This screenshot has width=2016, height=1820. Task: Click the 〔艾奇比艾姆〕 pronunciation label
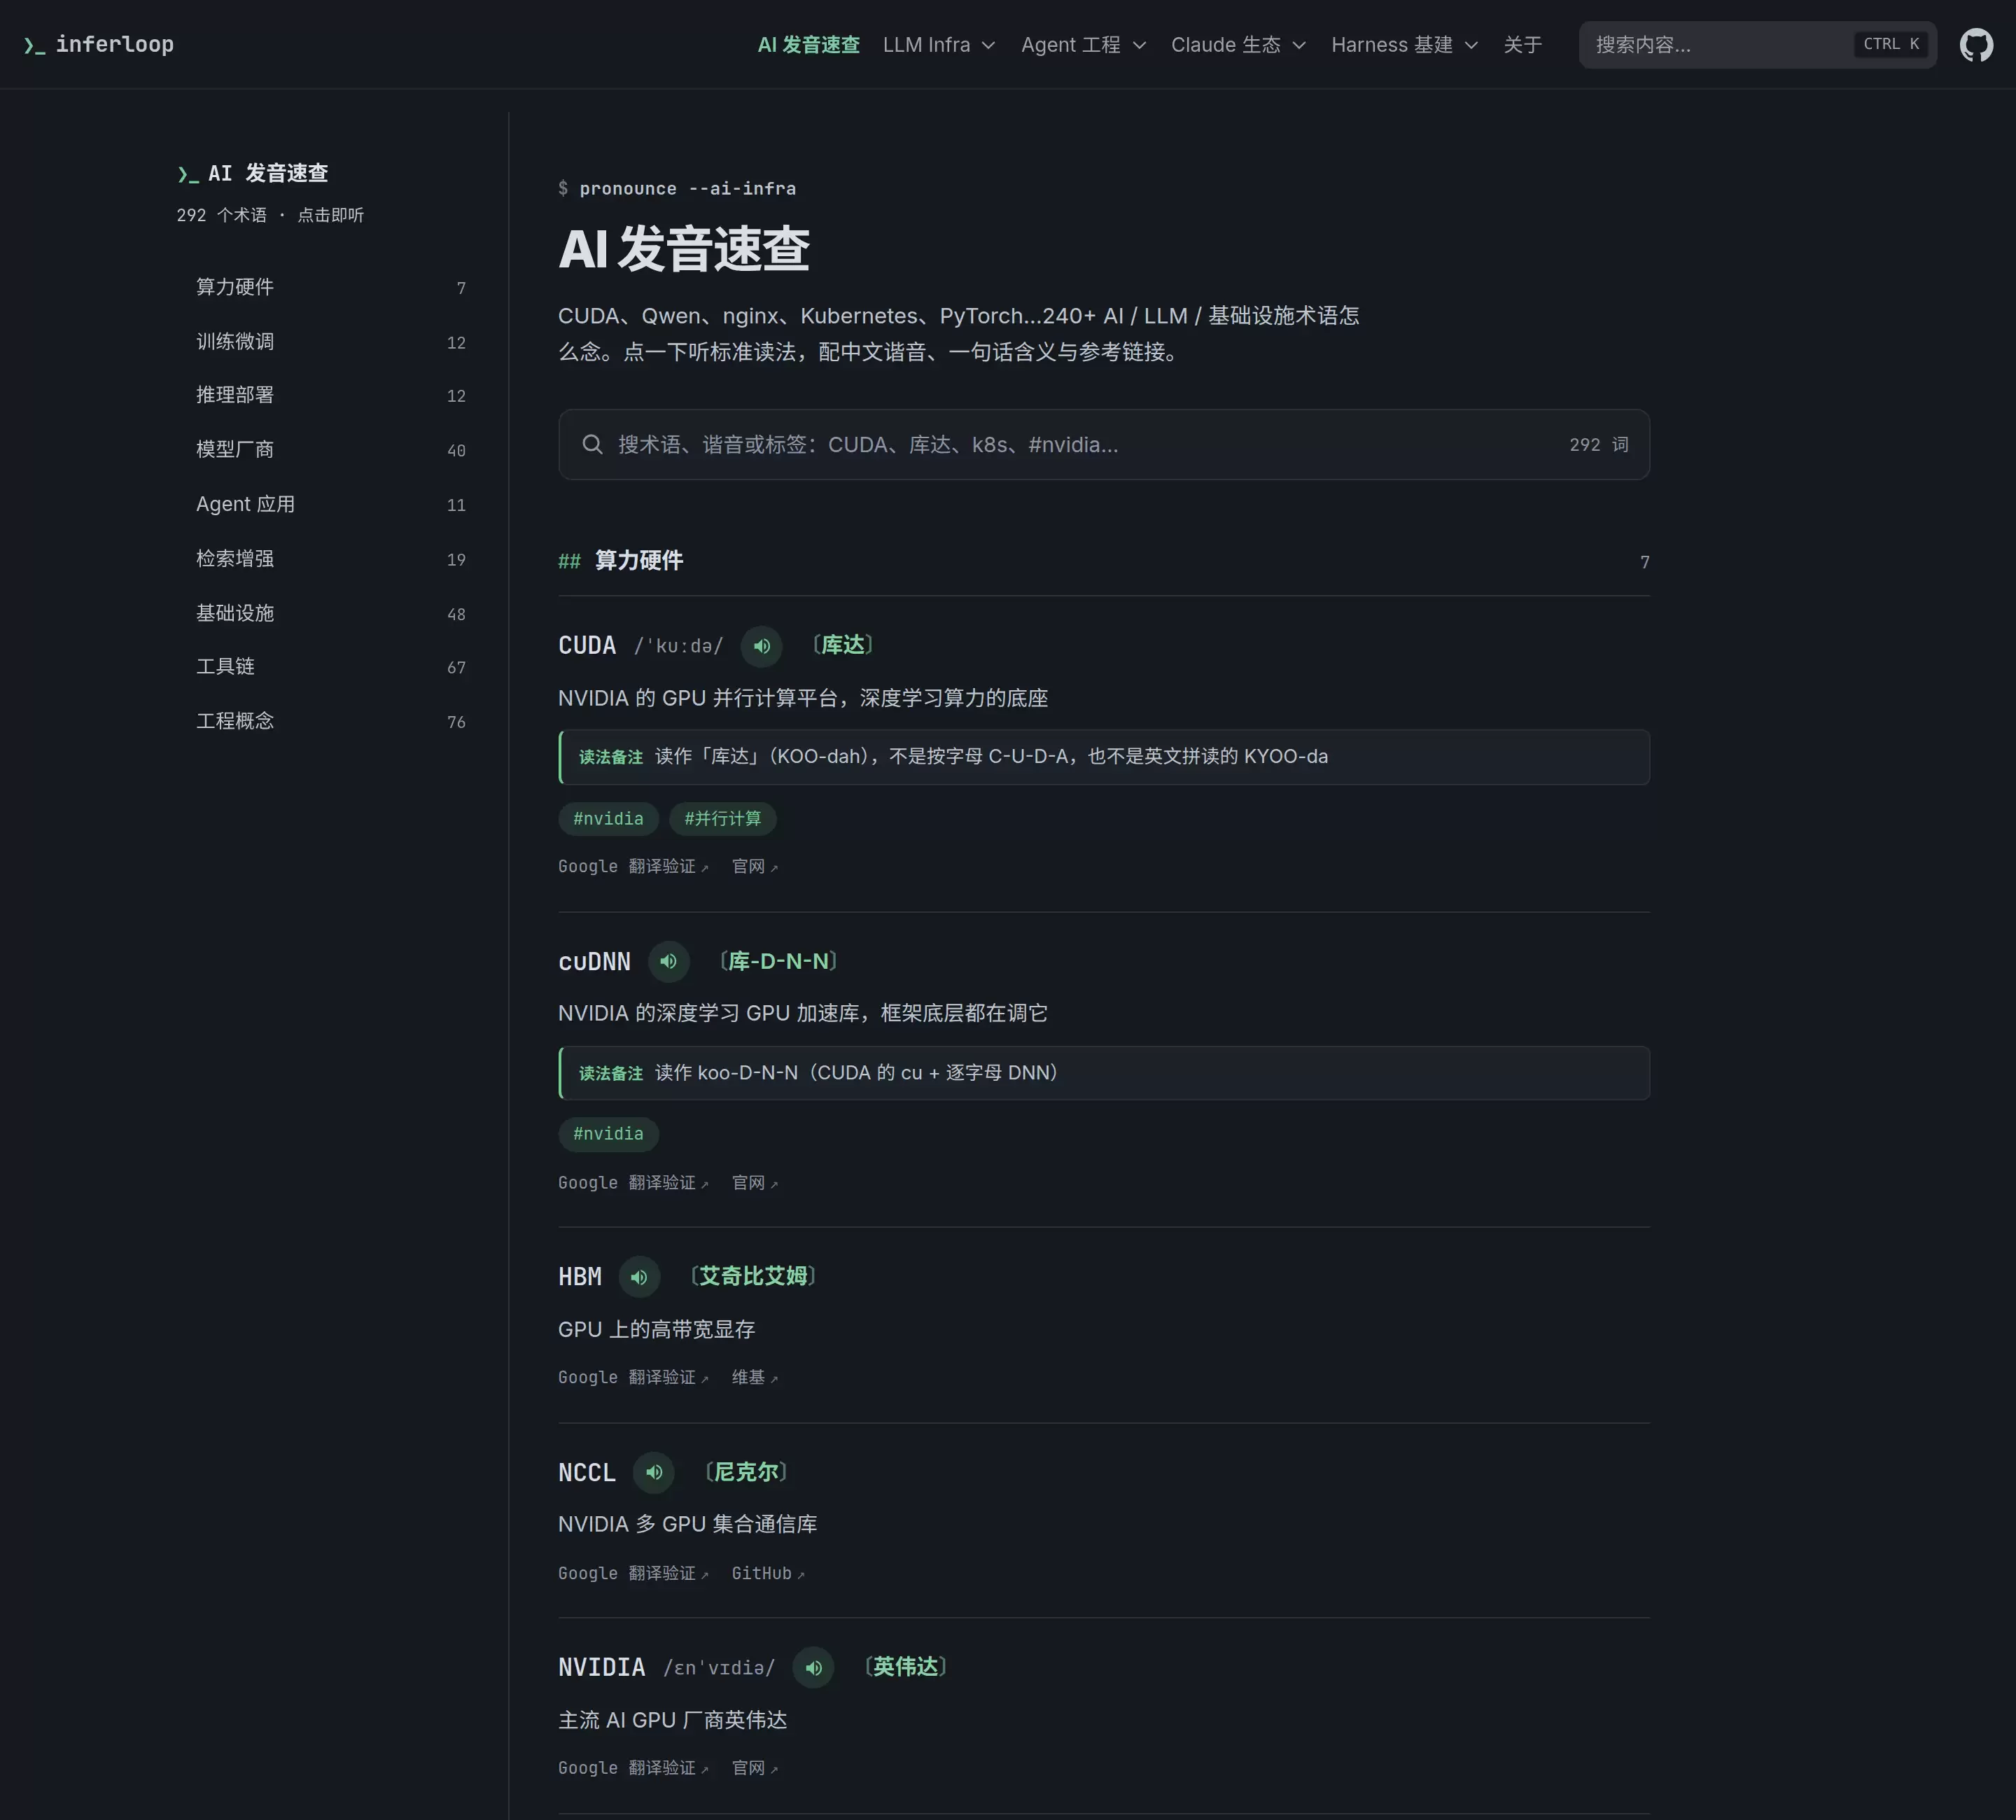[x=753, y=1276]
